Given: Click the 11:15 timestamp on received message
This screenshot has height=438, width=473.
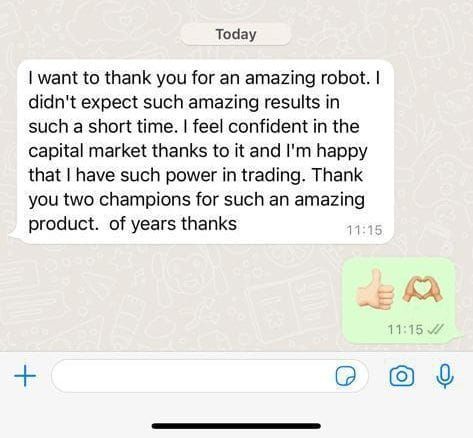Looking at the screenshot, I should 364,230.
